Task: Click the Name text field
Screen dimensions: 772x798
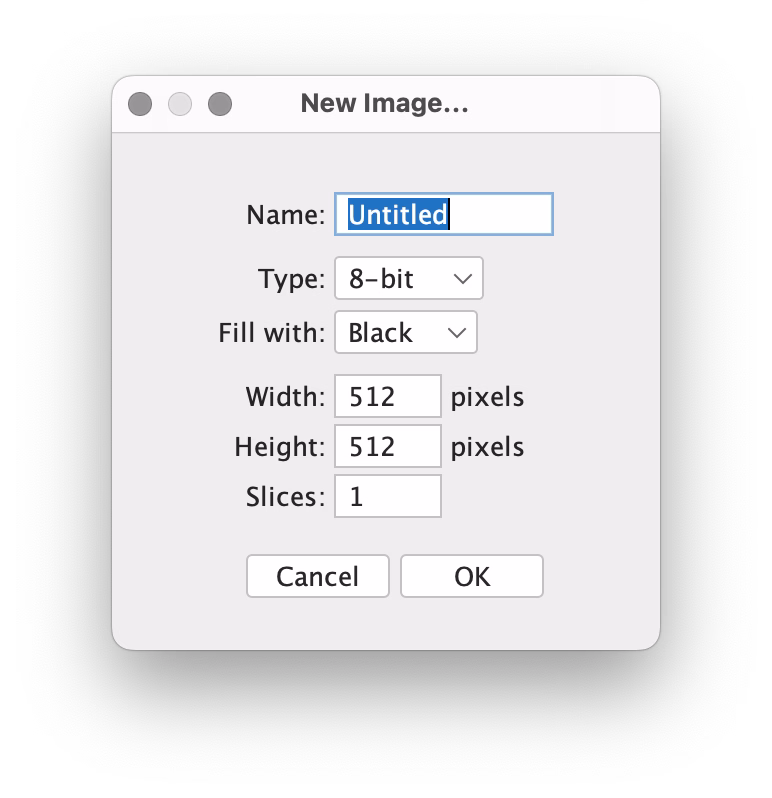Action: click(x=443, y=215)
